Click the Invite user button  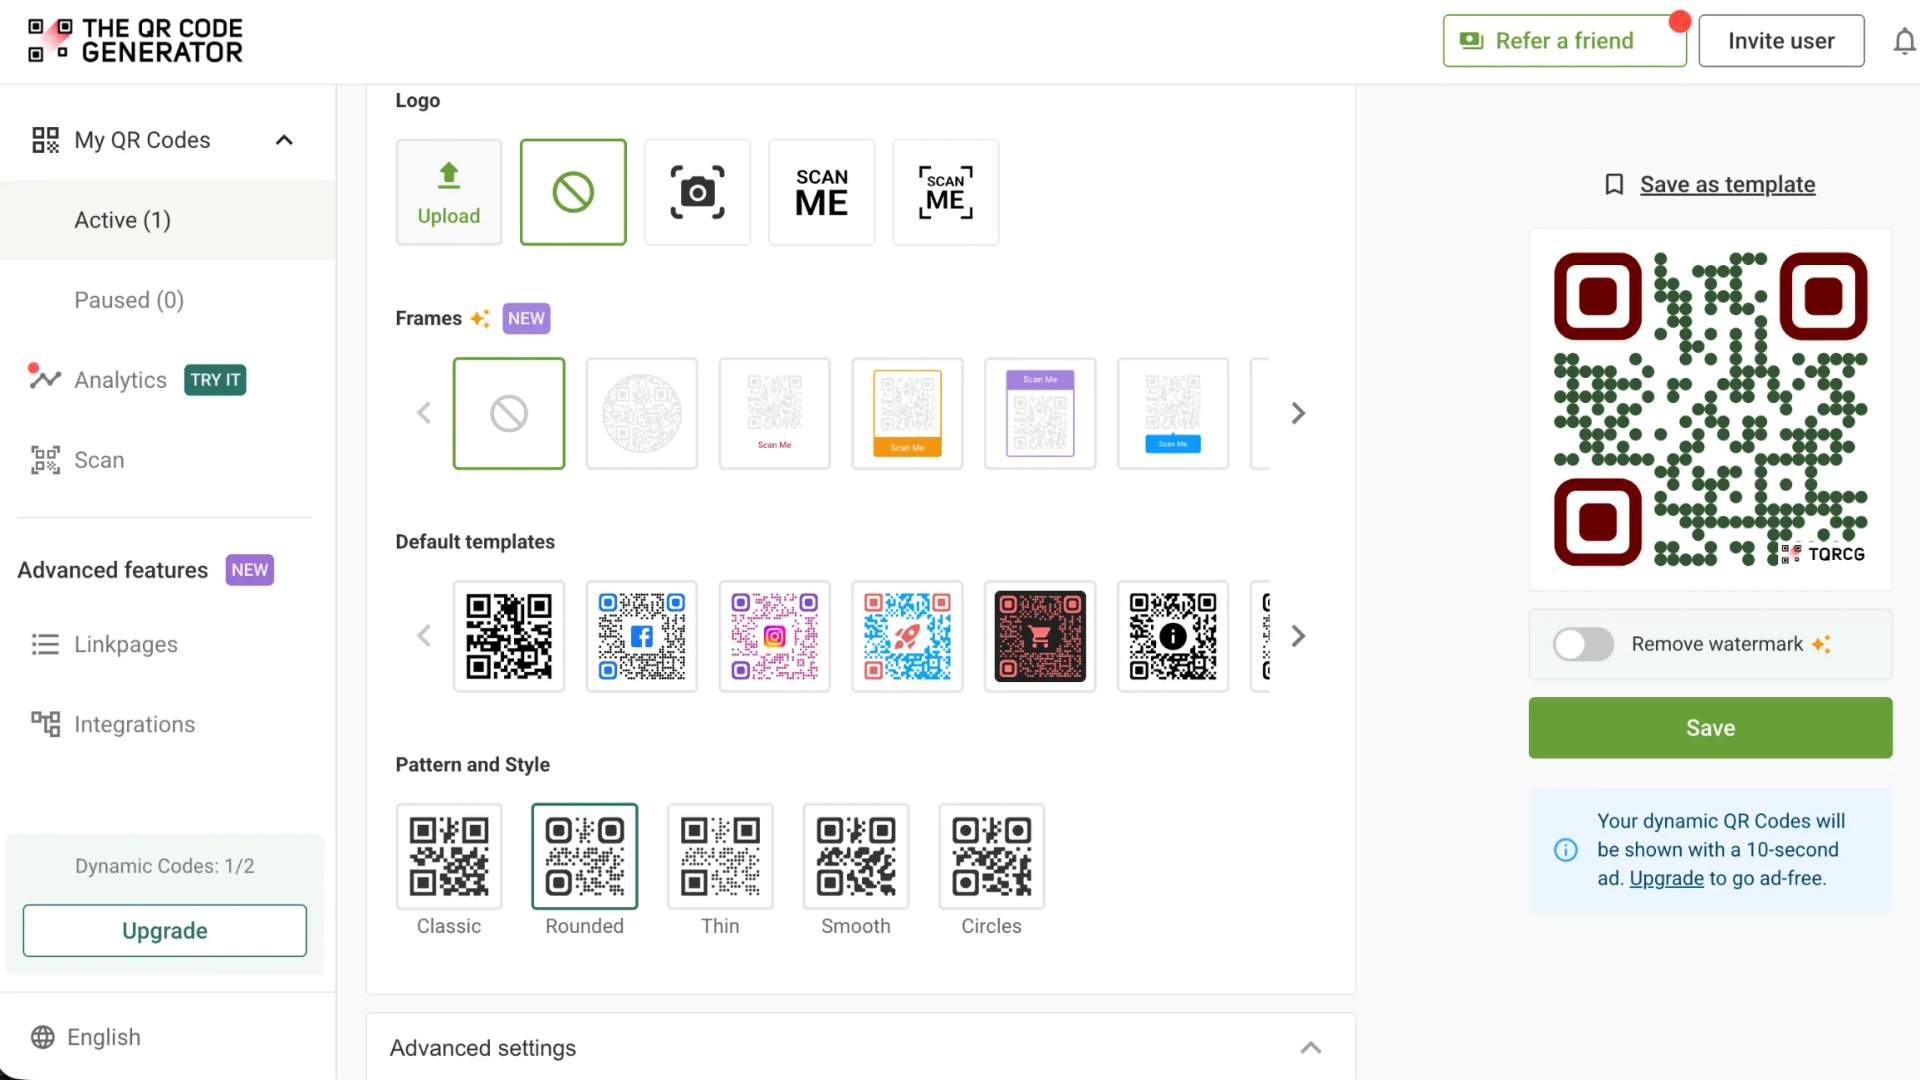[1781, 41]
